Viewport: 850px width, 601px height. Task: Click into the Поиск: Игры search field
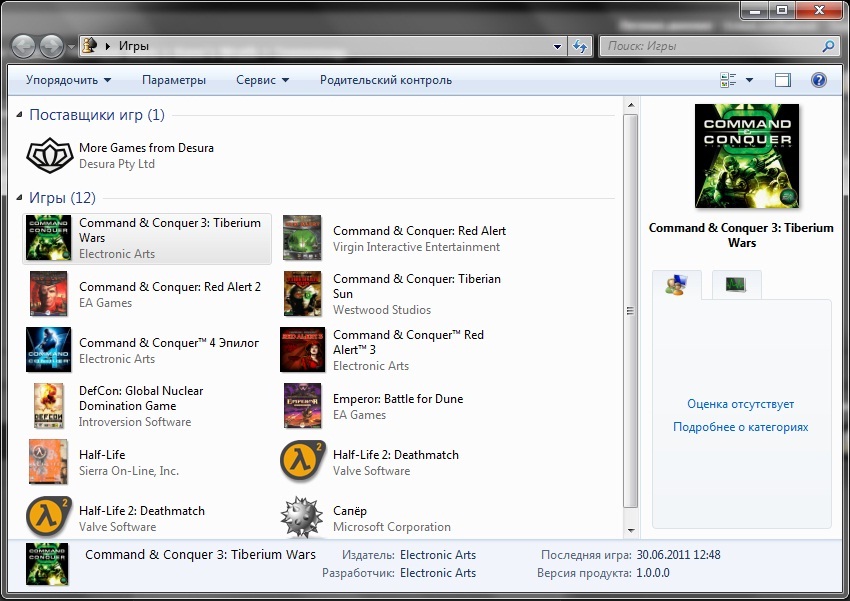710,47
